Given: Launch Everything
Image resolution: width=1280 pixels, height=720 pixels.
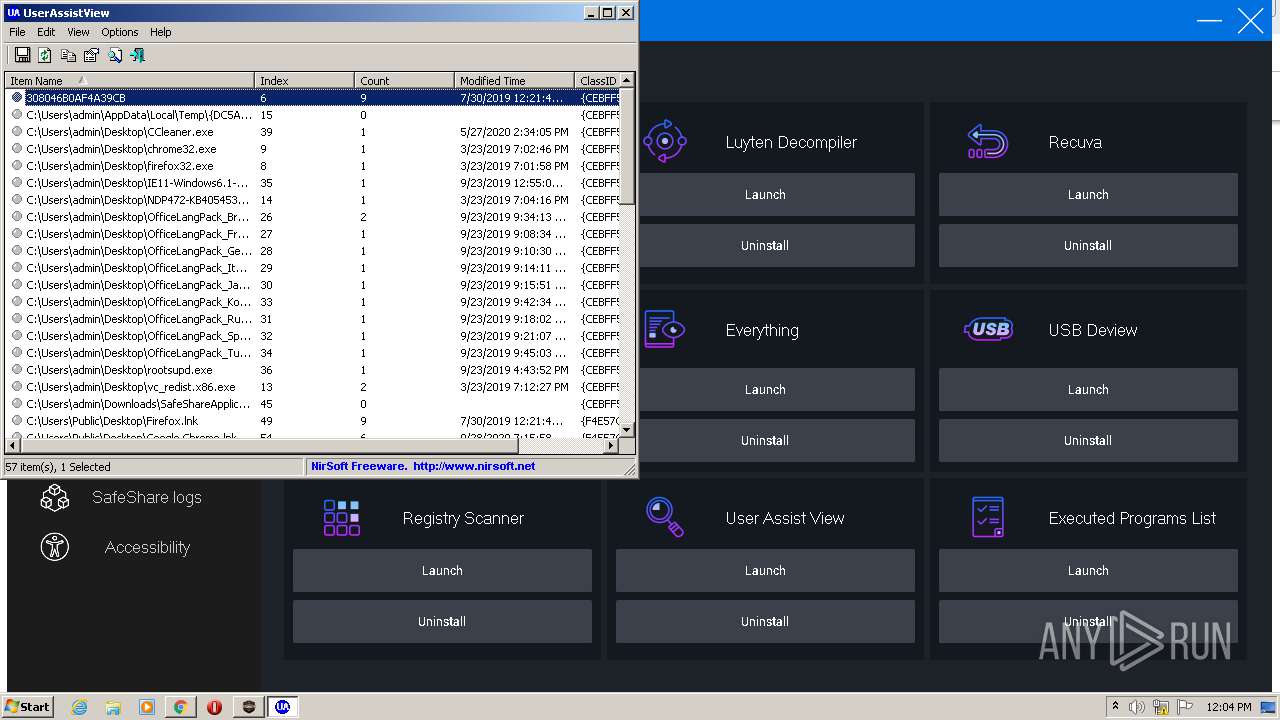Looking at the screenshot, I should coord(765,390).
